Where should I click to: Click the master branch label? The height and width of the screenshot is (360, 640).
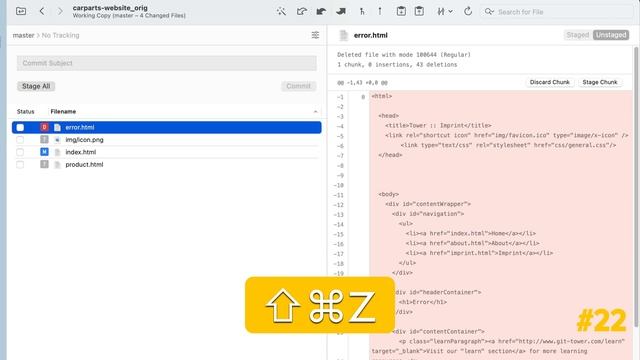pos(23,36)
